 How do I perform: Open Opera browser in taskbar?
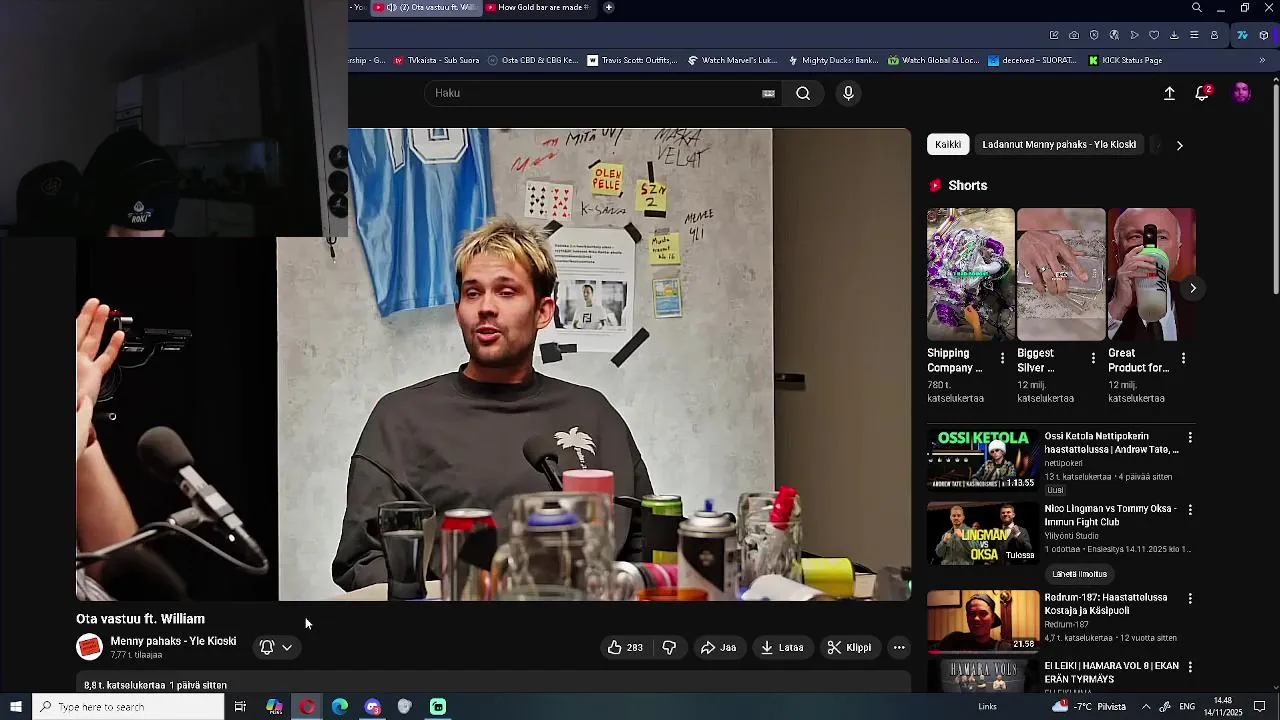[x=307, y=707]
